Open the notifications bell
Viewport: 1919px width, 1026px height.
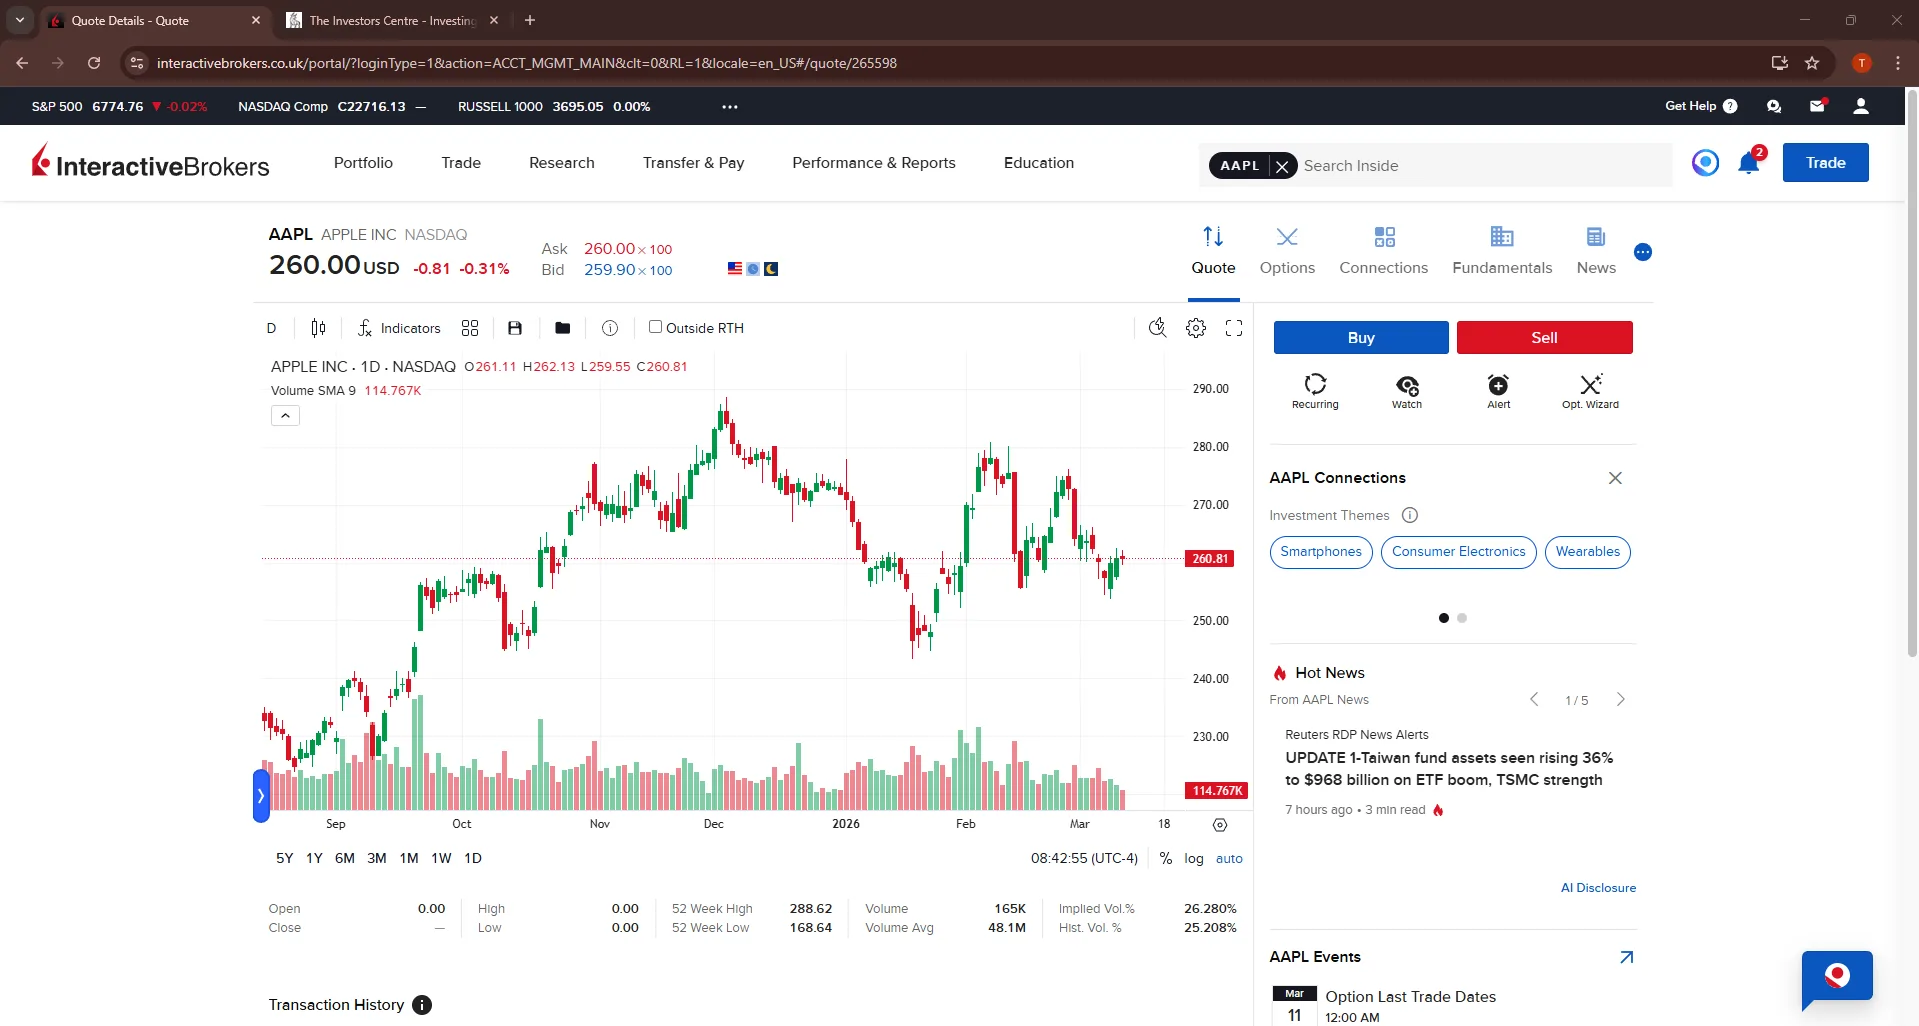(1749, 163)
